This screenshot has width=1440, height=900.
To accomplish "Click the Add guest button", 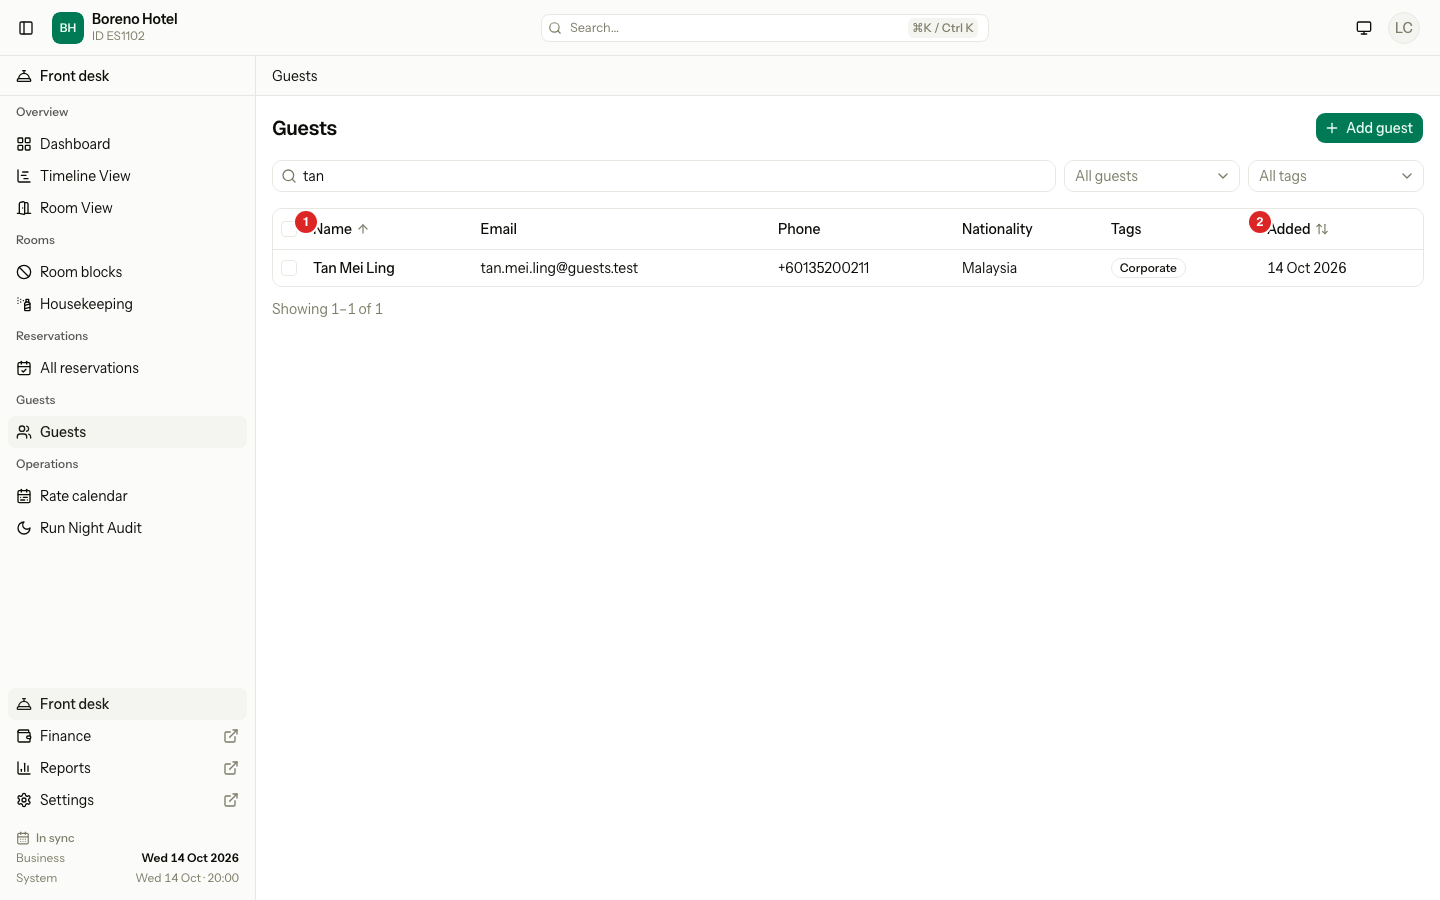I will [1369, 128].
